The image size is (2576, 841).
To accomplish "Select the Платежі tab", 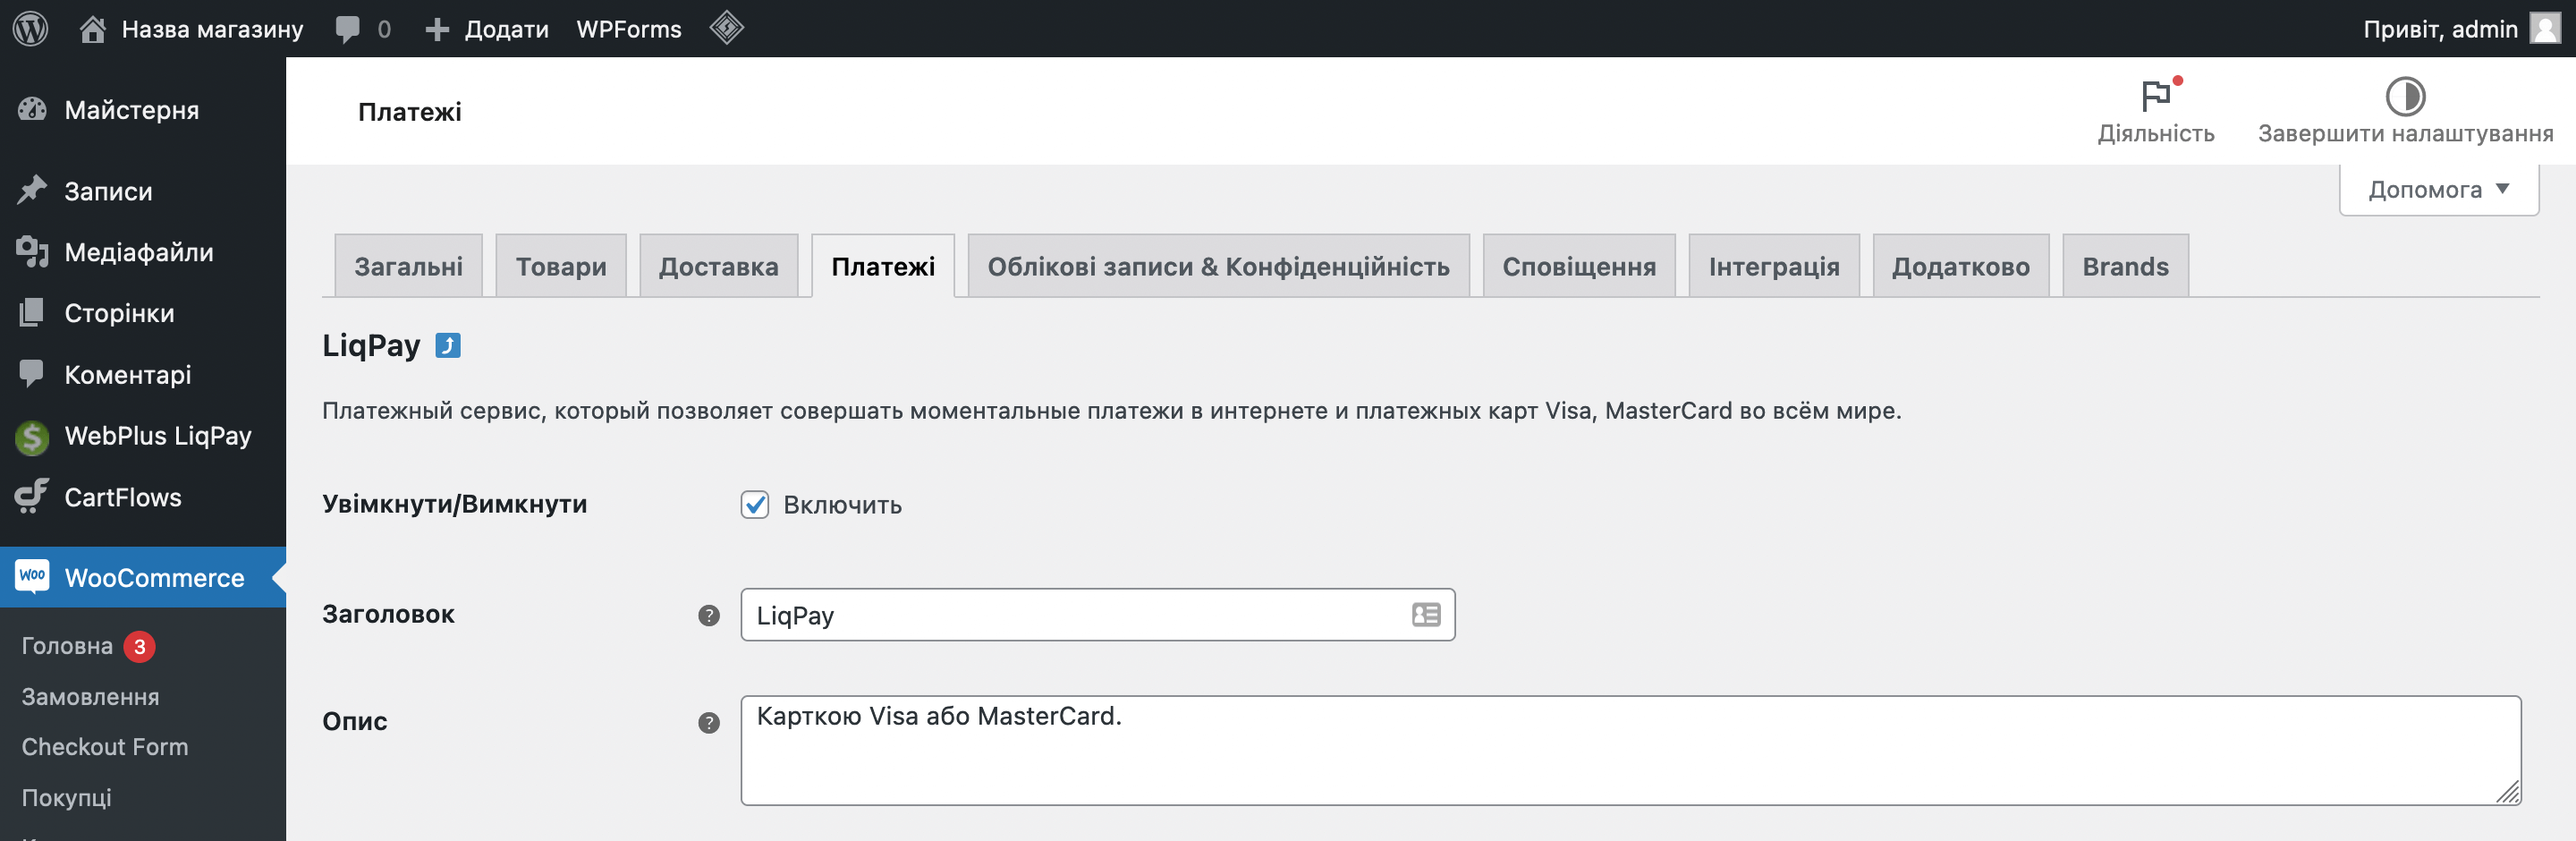I will pos(883,267).
